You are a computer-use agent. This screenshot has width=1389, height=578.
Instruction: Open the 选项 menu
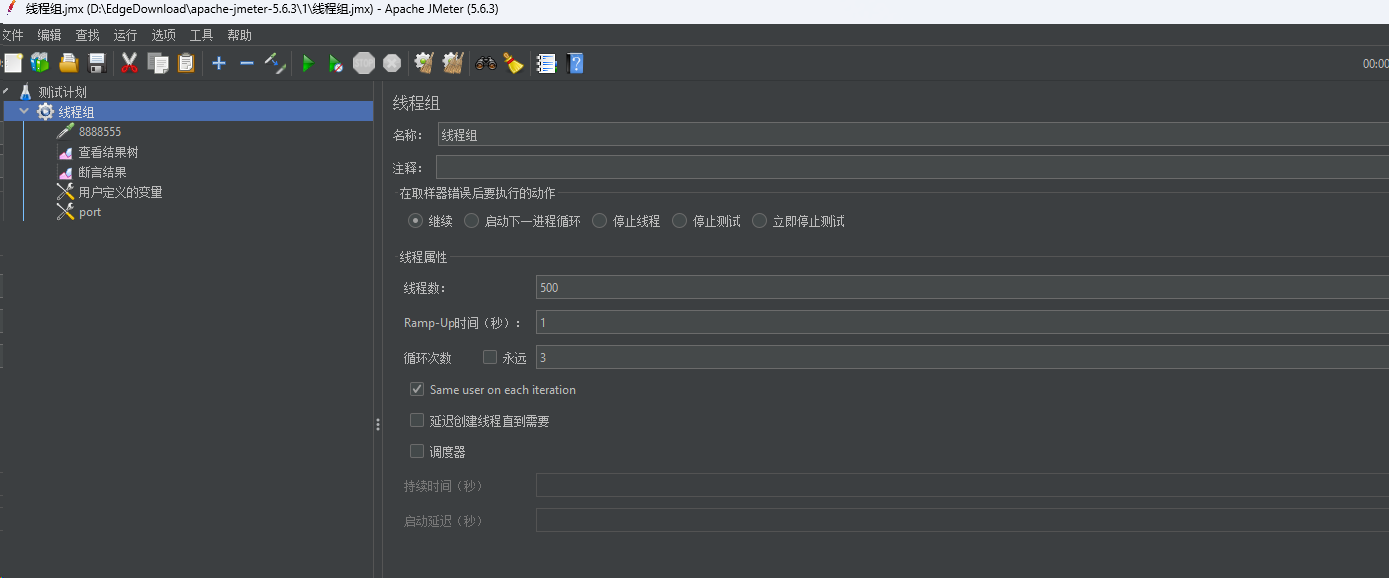(163, 35)
